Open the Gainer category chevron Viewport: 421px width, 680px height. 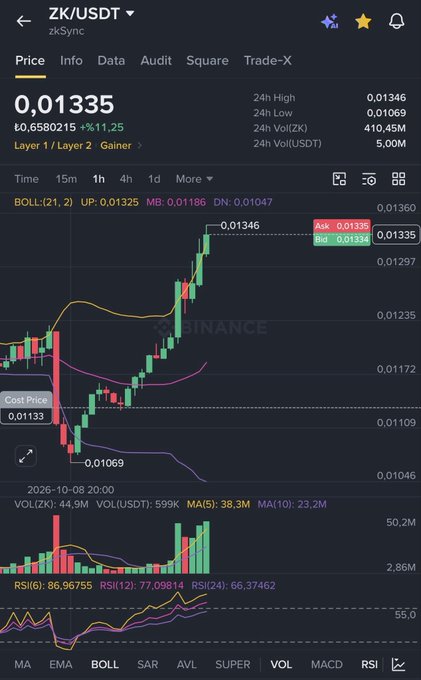click(140, 145)
